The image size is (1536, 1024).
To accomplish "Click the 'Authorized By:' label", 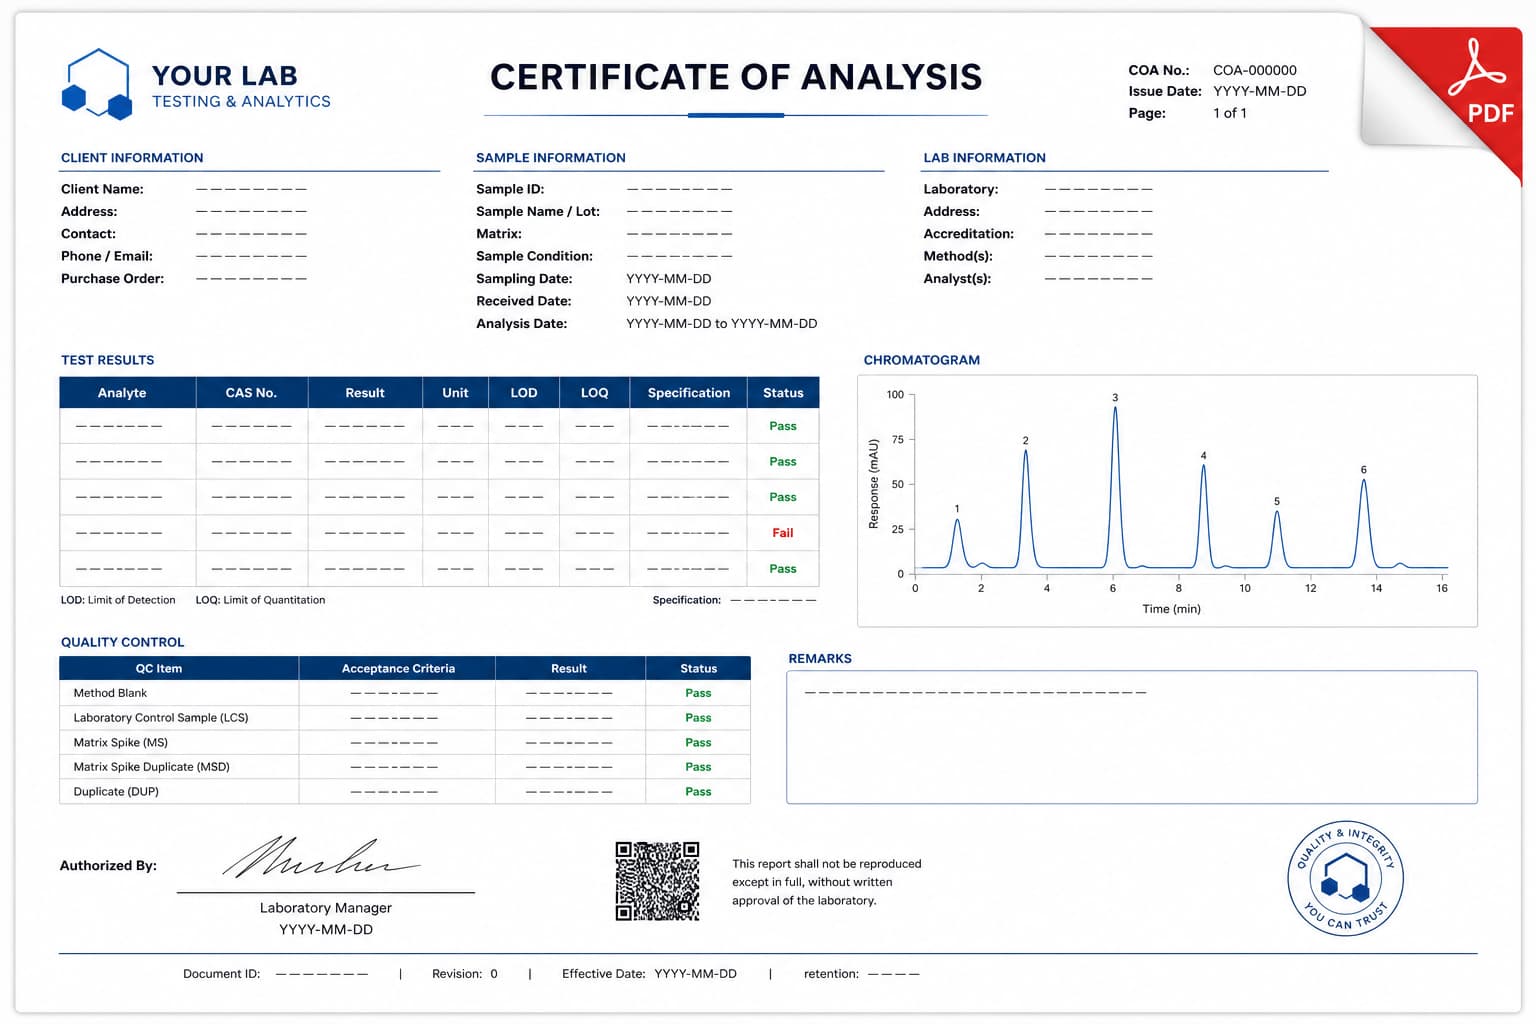I will (x=108, y=866).
